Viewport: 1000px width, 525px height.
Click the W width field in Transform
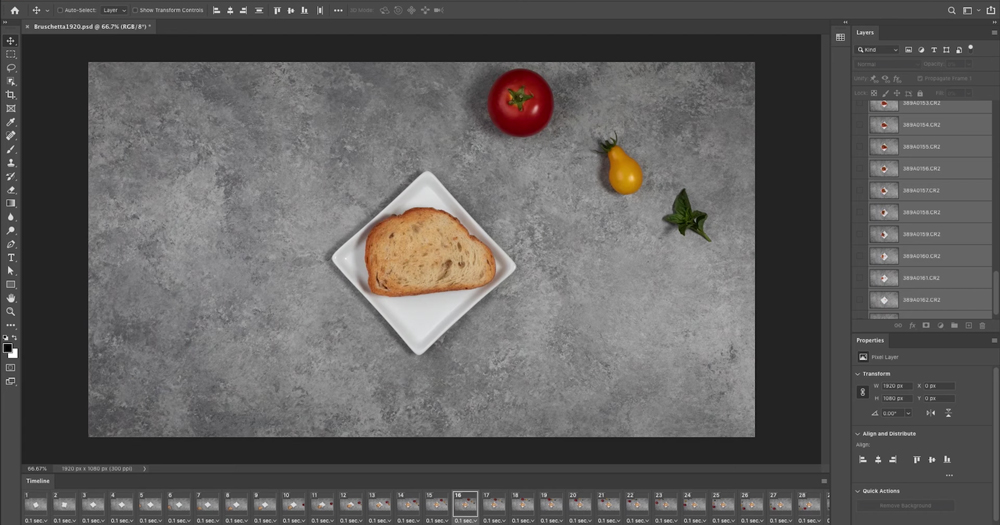click(x=897, y=386)
